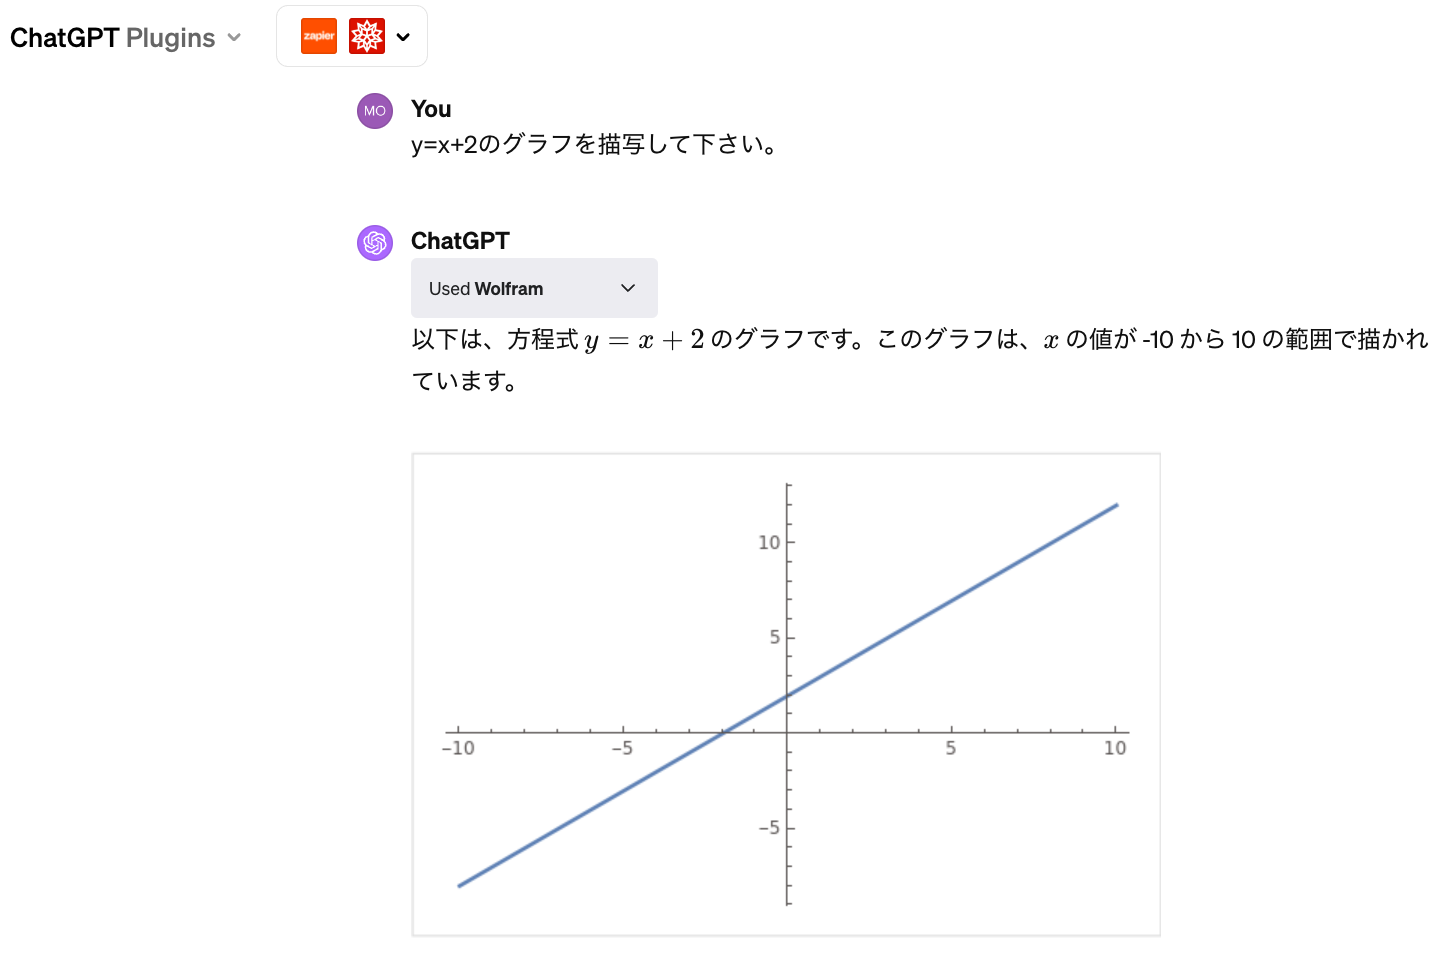Viewport: 1454px width, 970px height.
Task: Click the x-axis label −10 on graph
Action: [x=458, y=748]
